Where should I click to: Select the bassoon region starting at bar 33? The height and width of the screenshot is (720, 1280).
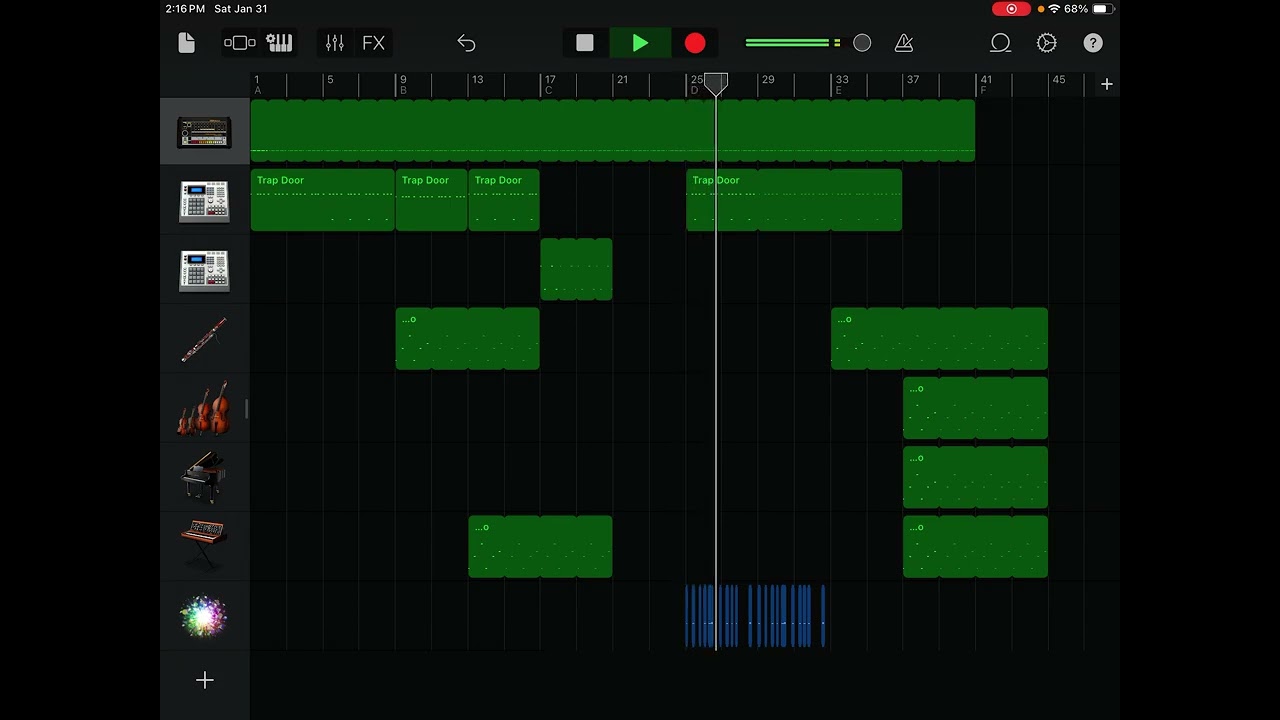pyautogui.click(x=939, y=339)
